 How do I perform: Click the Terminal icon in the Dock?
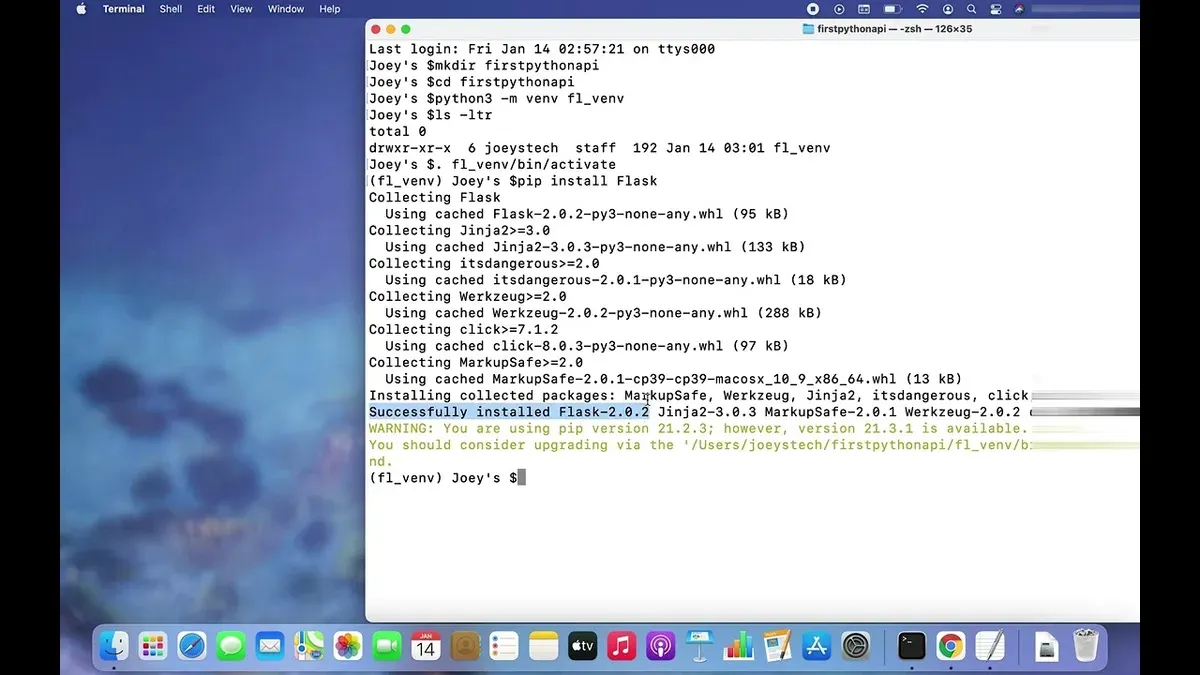(x=912, y=646)
